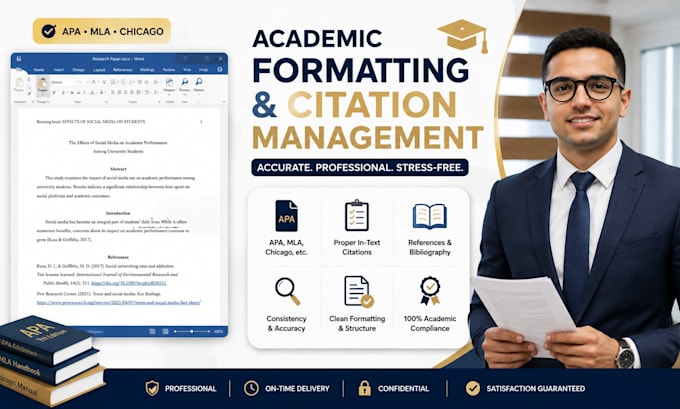
Task: Open the View tab in Word
Action: tap(187, 69)
